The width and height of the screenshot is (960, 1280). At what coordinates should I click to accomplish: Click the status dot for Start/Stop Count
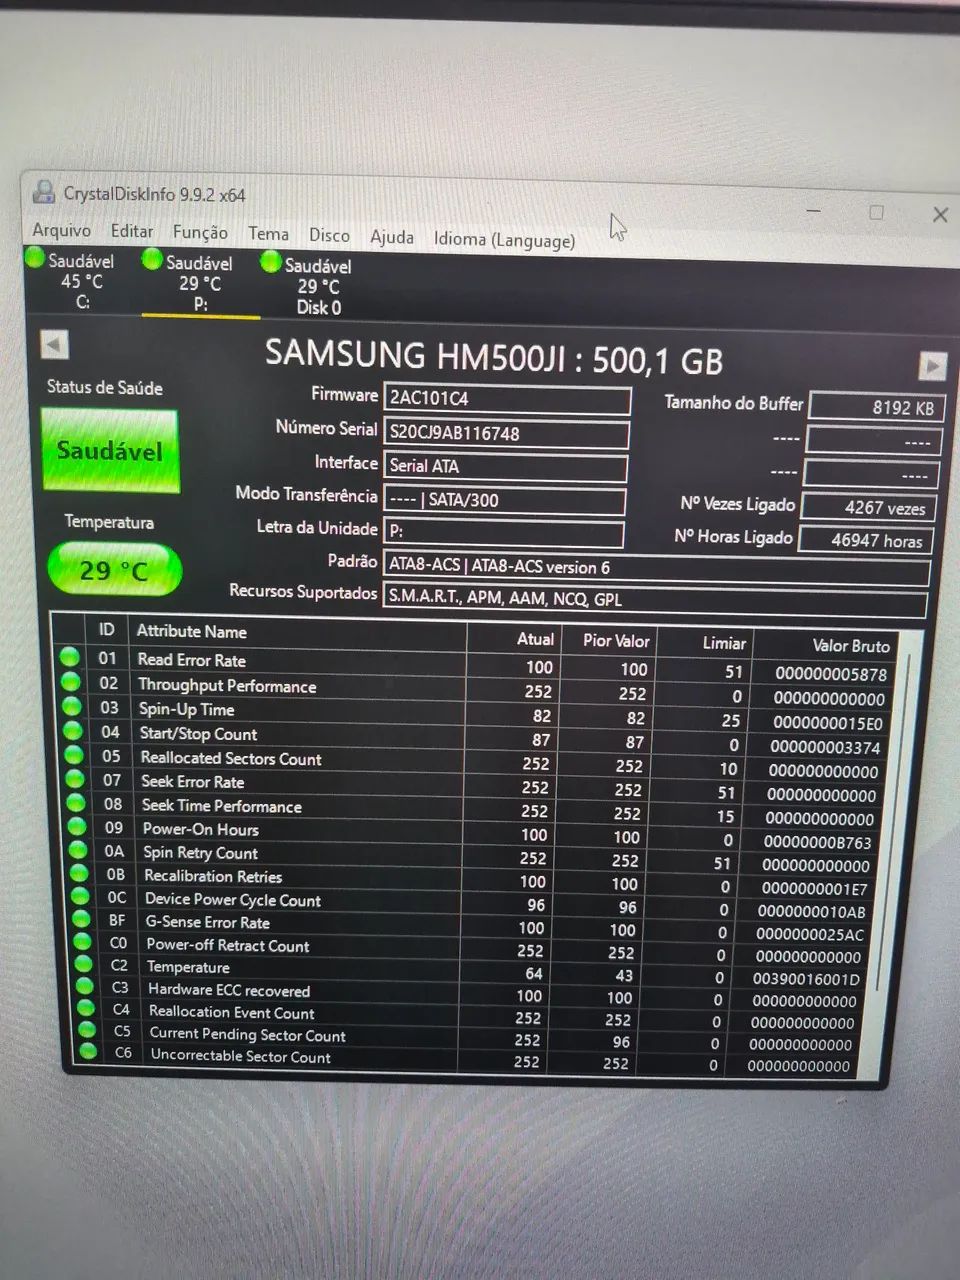coord(73,730)
